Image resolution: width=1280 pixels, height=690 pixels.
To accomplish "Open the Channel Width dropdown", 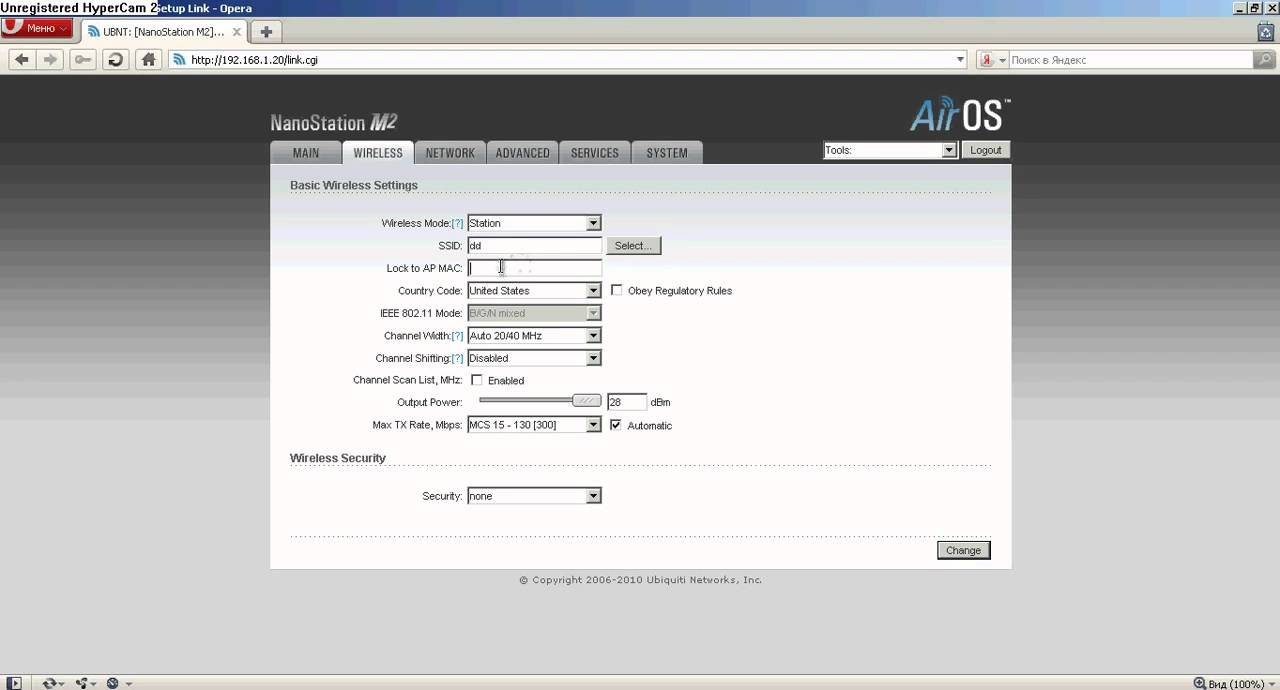I will [534, 336].
